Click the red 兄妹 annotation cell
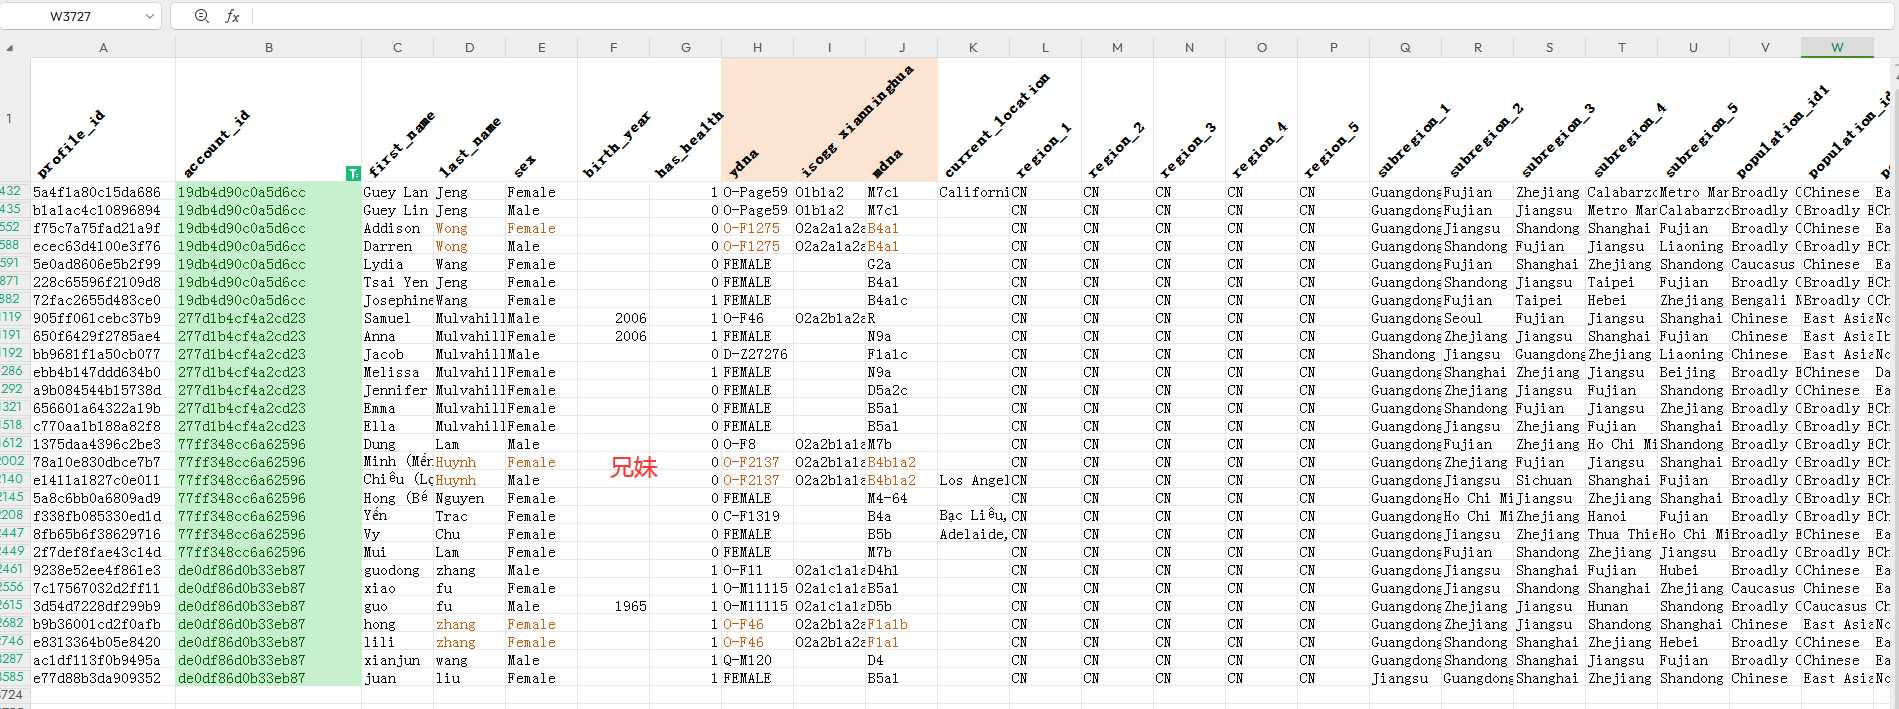Image resolution: width=1899 pixels, height=709 pixels. click(633, 467)
